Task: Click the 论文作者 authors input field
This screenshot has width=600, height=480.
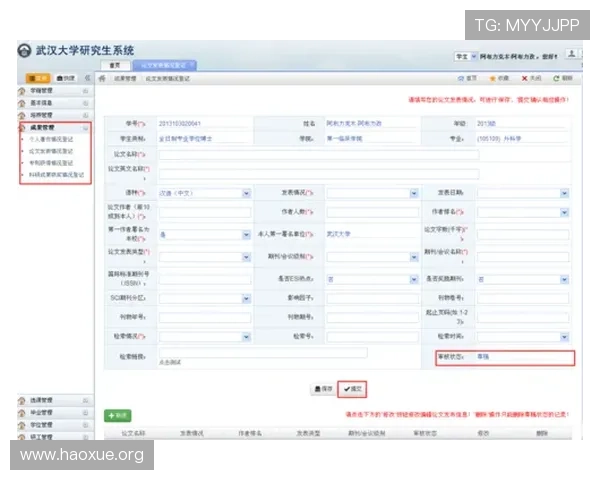Action: point(205,212)
